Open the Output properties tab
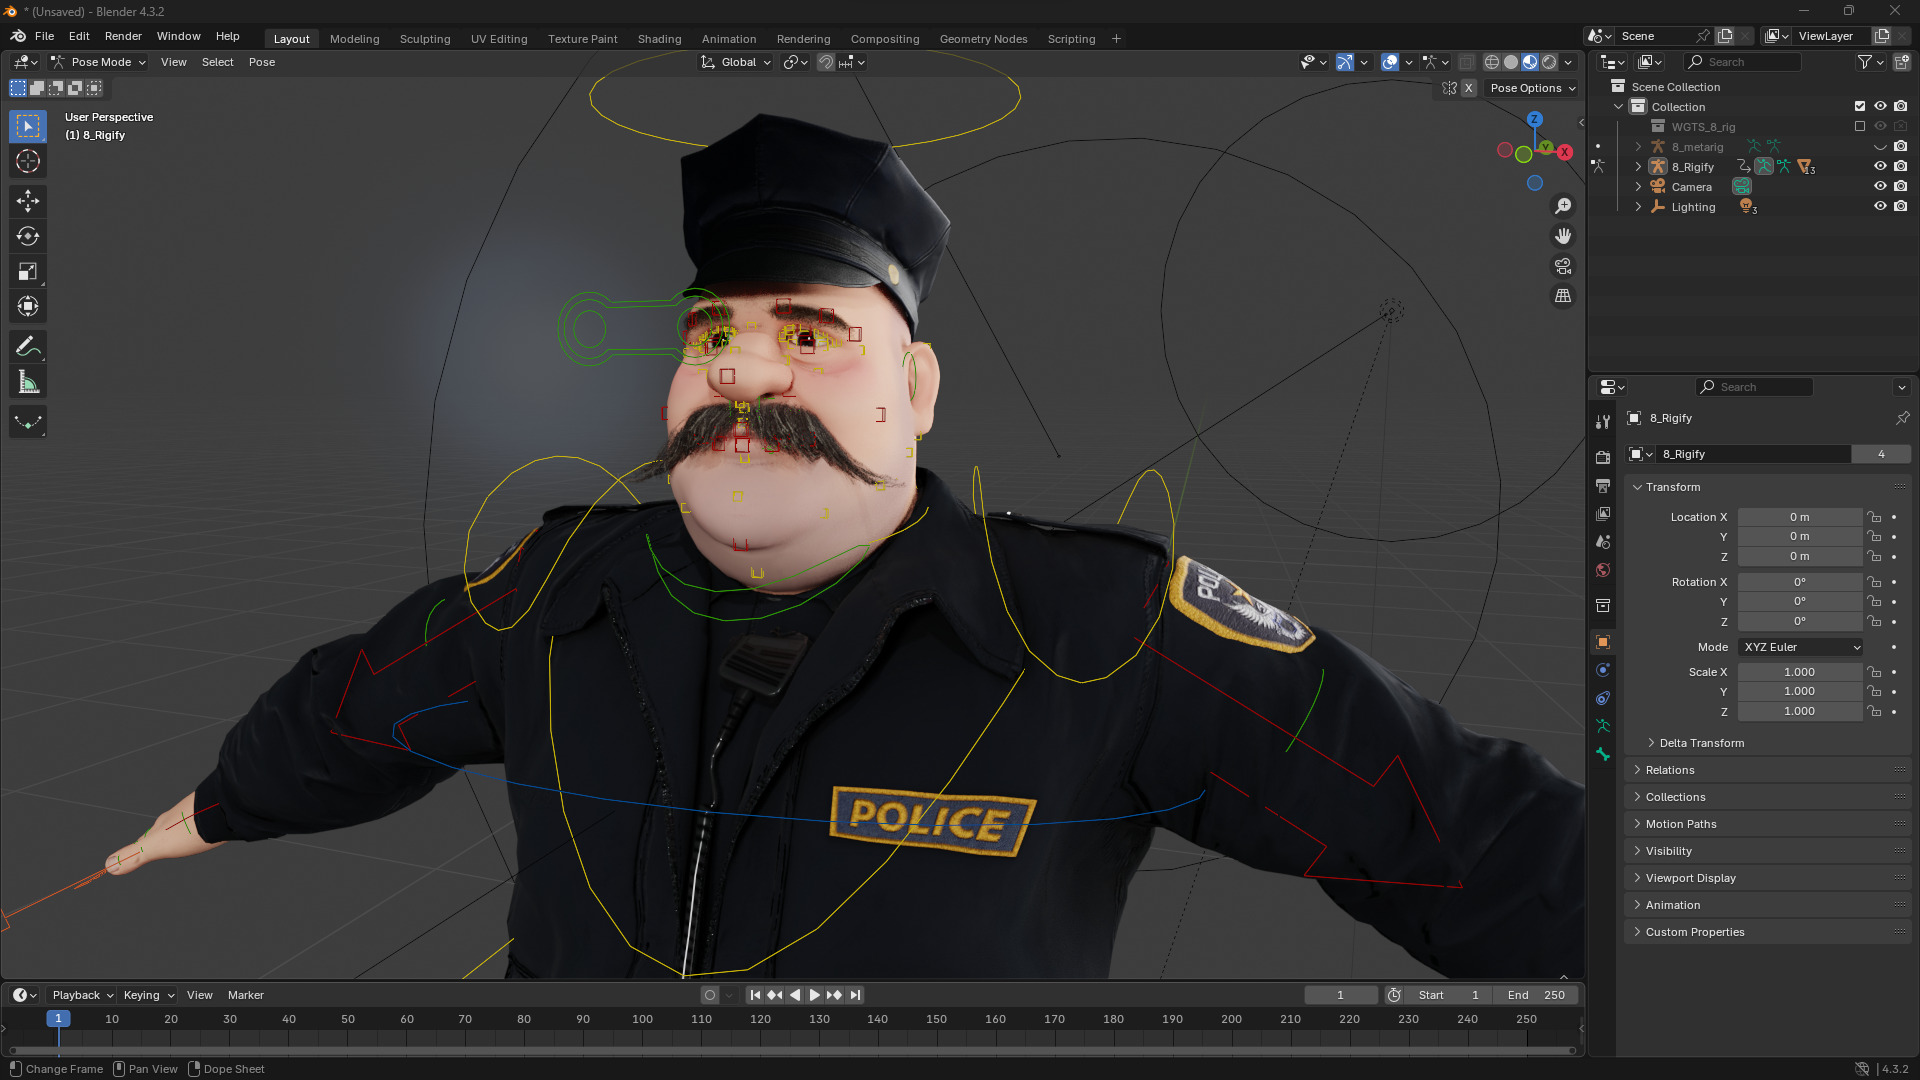Viewport: 1920px width, 1080px height. point(1603,485)
